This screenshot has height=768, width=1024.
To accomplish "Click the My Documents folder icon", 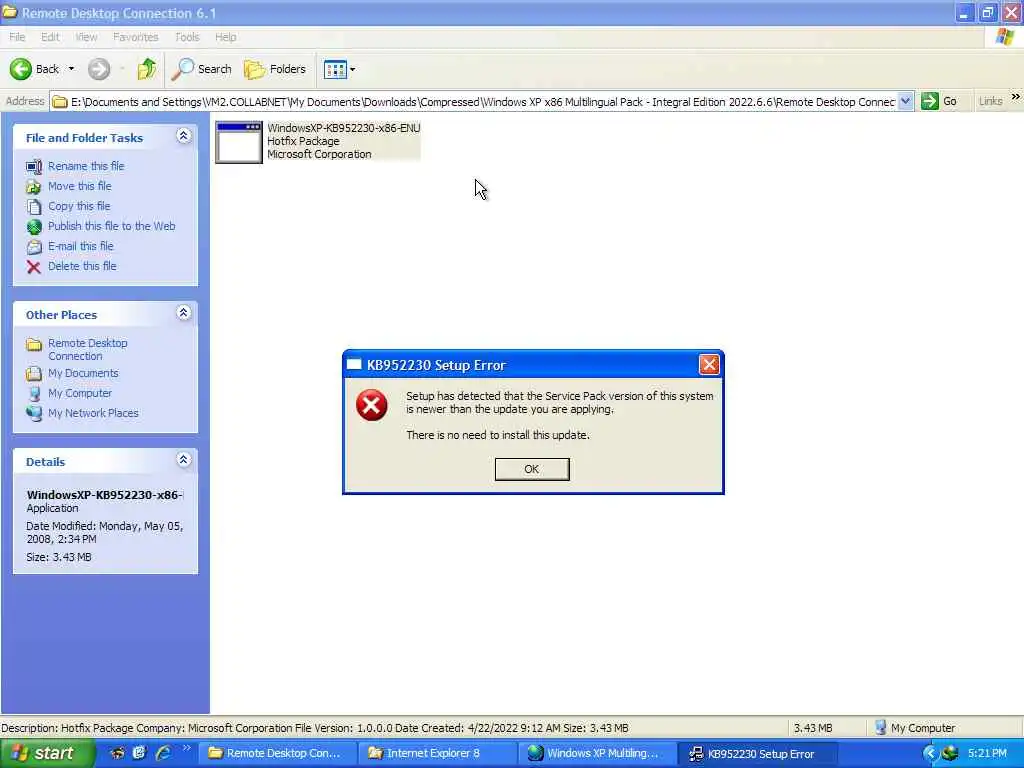I will click(x=34, y=374).
